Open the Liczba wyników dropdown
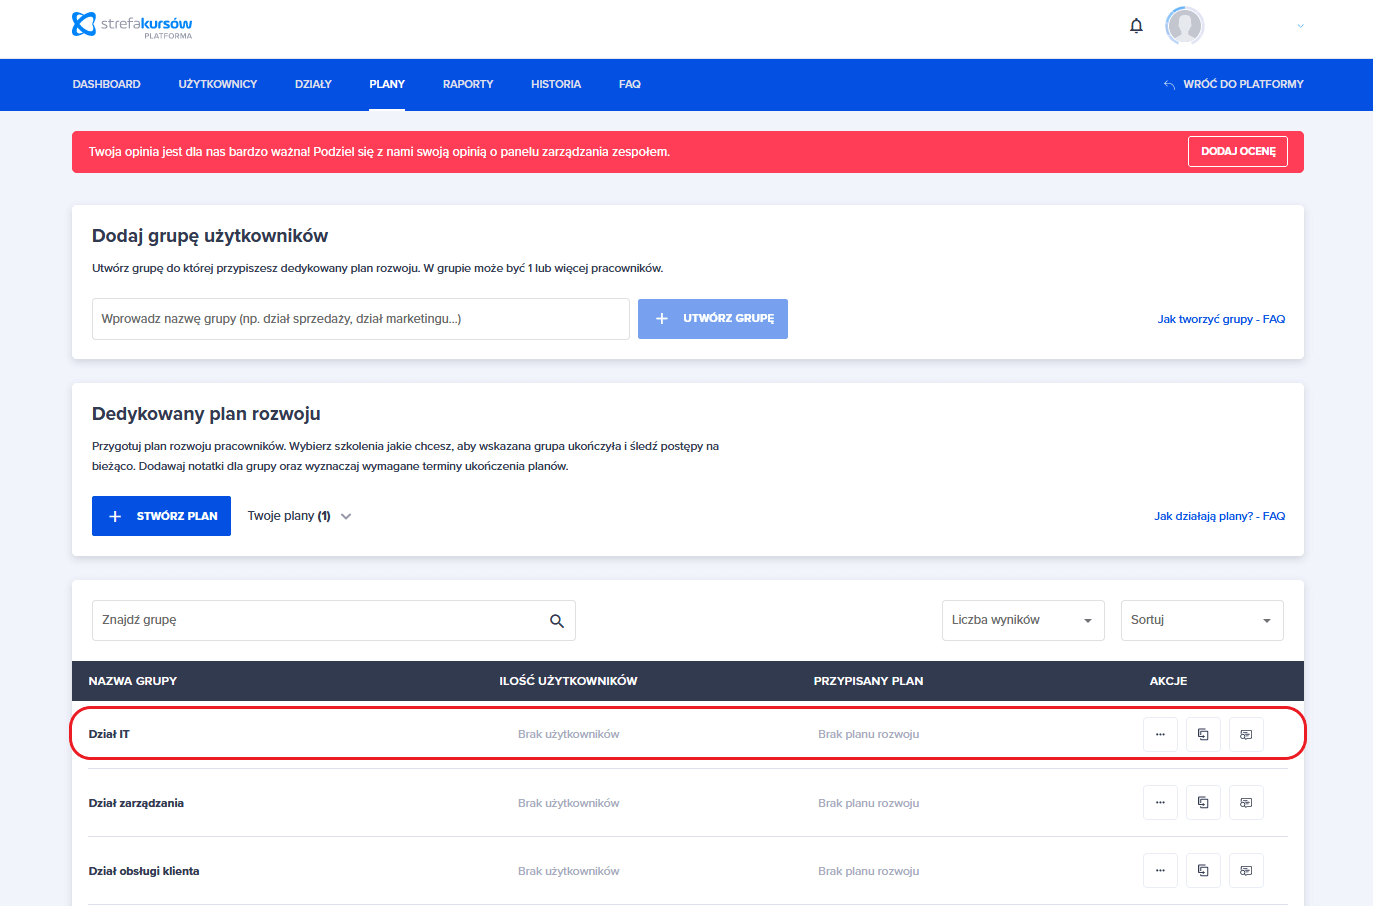 1022,621
